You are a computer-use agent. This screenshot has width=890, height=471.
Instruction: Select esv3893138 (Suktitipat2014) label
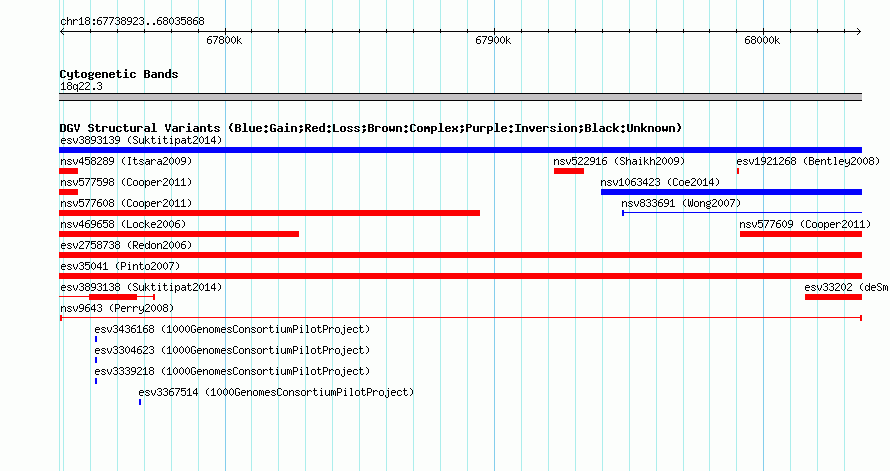141,287
